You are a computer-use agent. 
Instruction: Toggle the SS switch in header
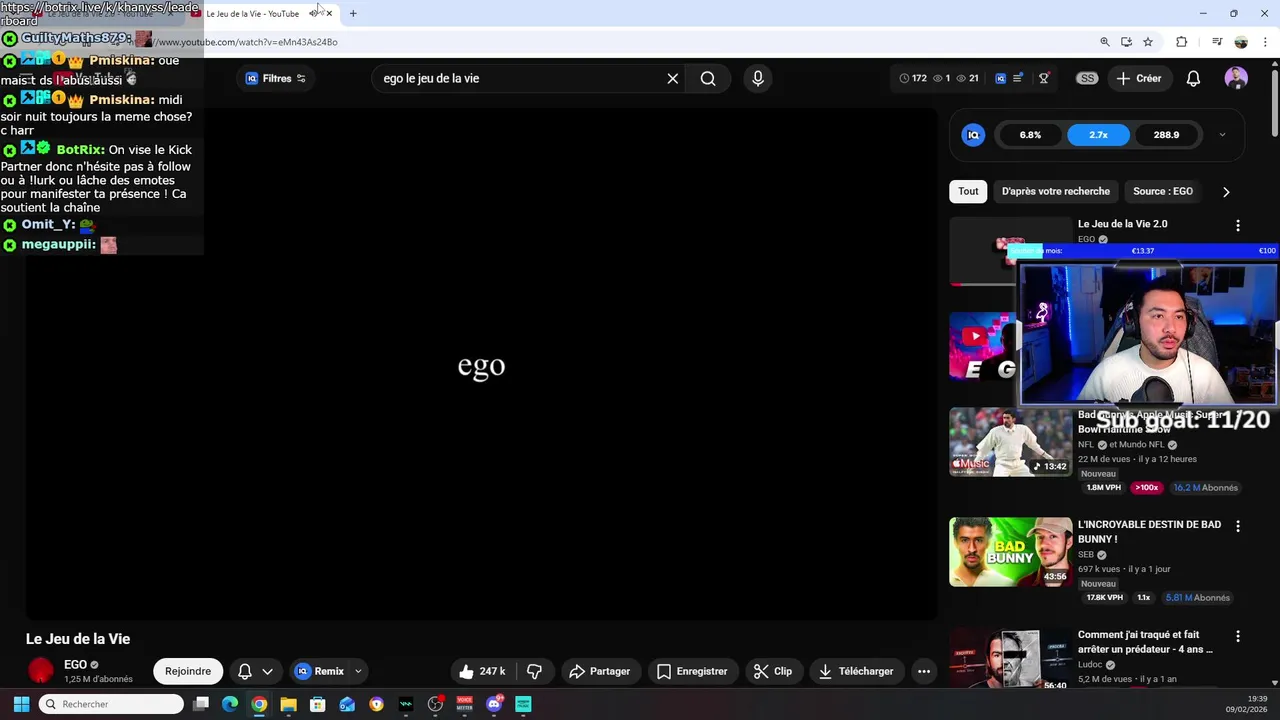pyautogui.click(x=1087, y=78)
